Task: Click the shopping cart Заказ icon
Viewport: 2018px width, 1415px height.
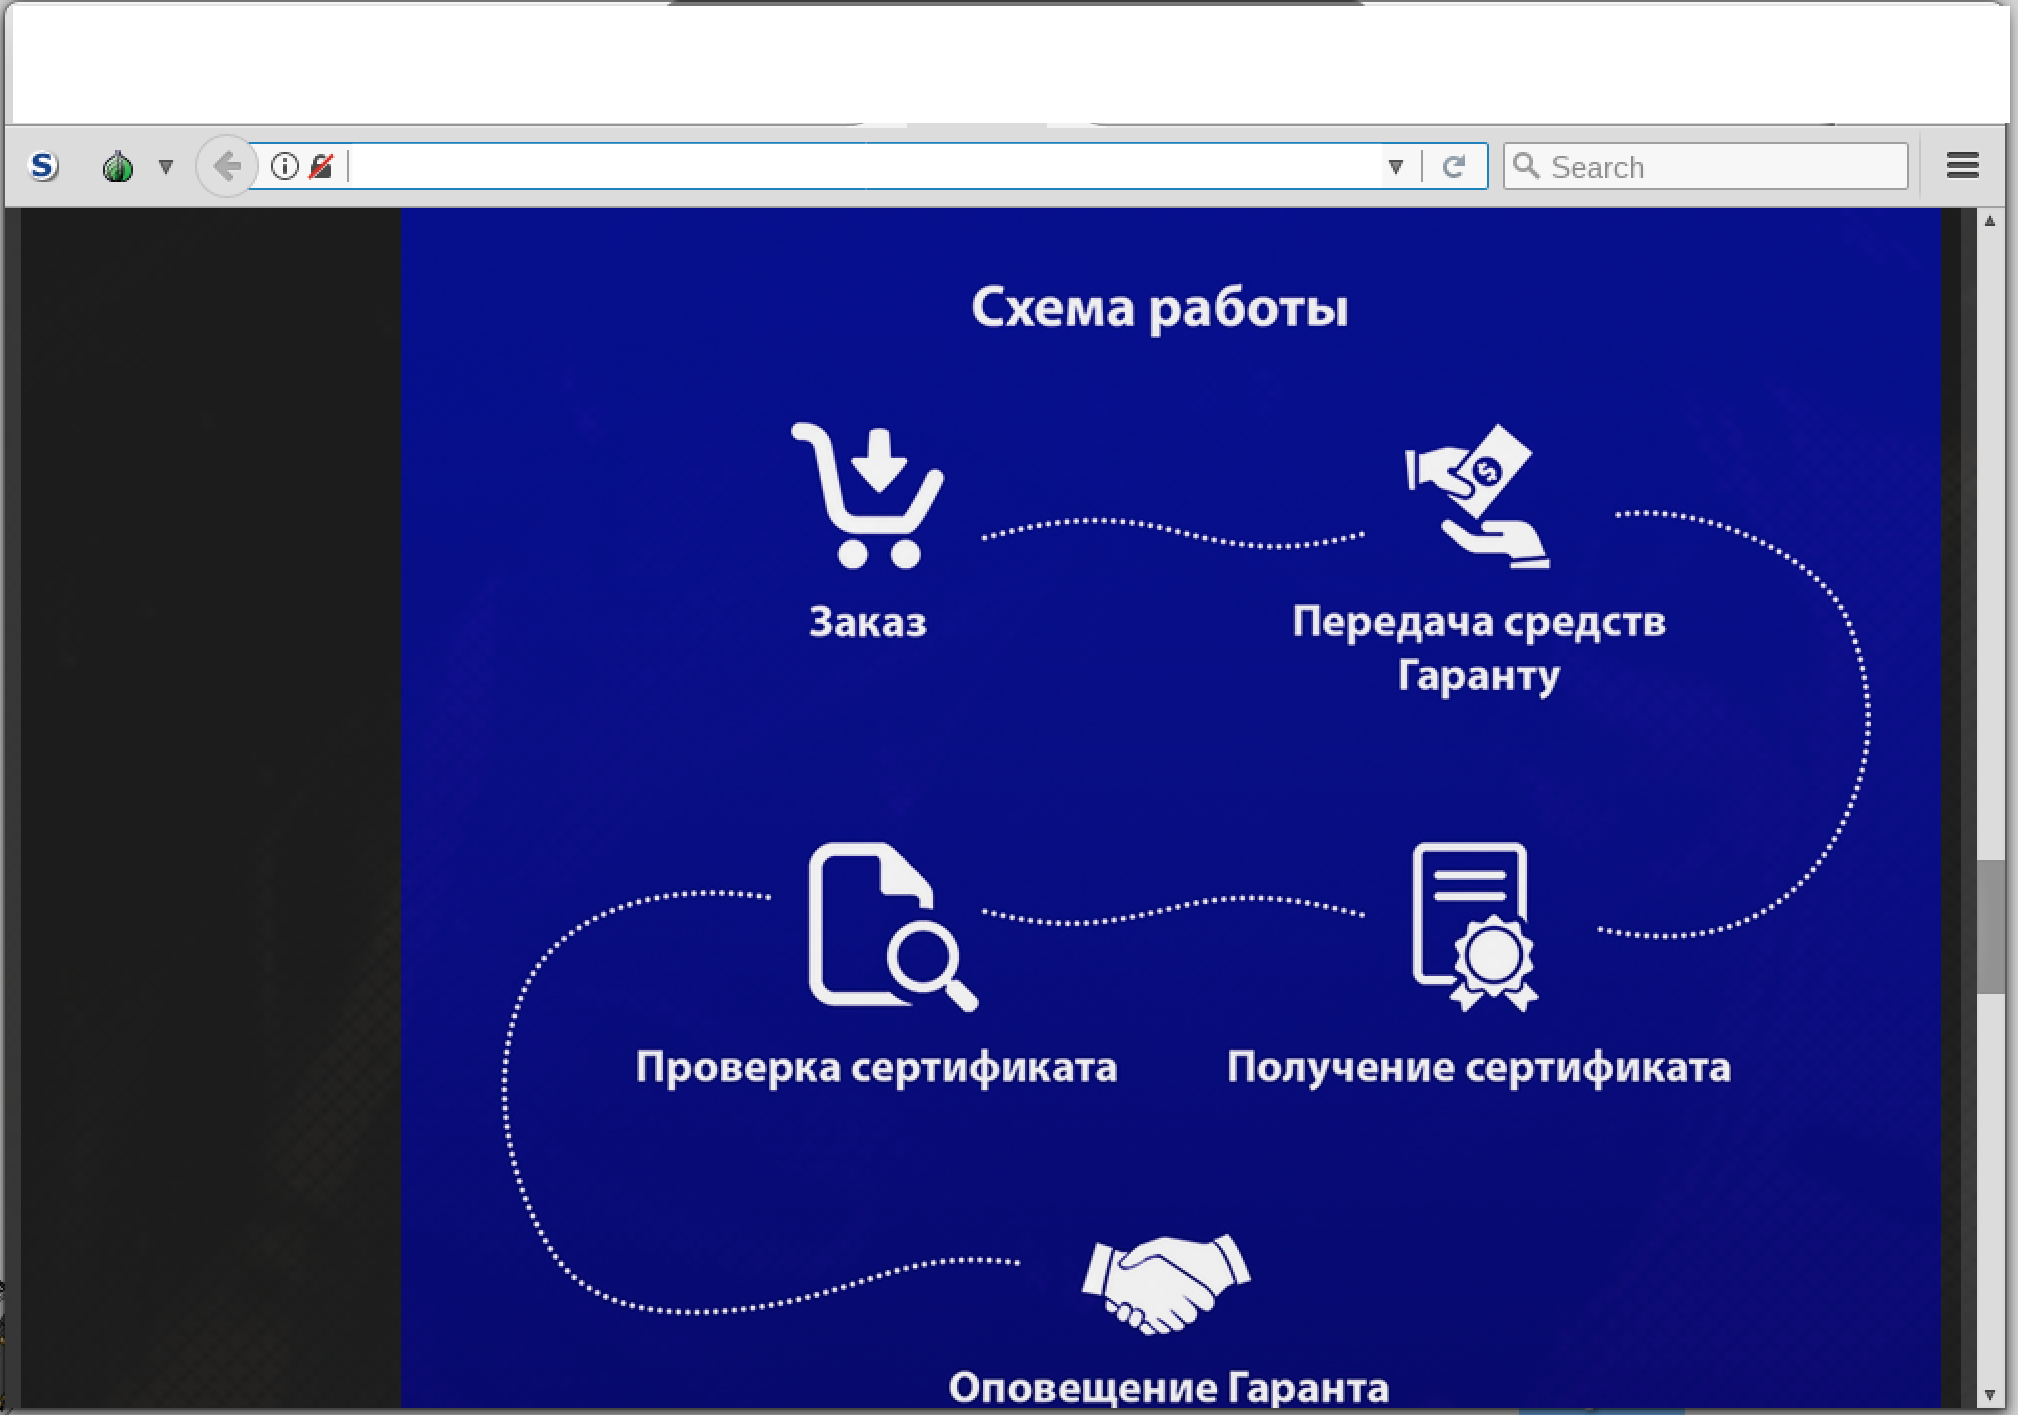Action: [868, 496]
